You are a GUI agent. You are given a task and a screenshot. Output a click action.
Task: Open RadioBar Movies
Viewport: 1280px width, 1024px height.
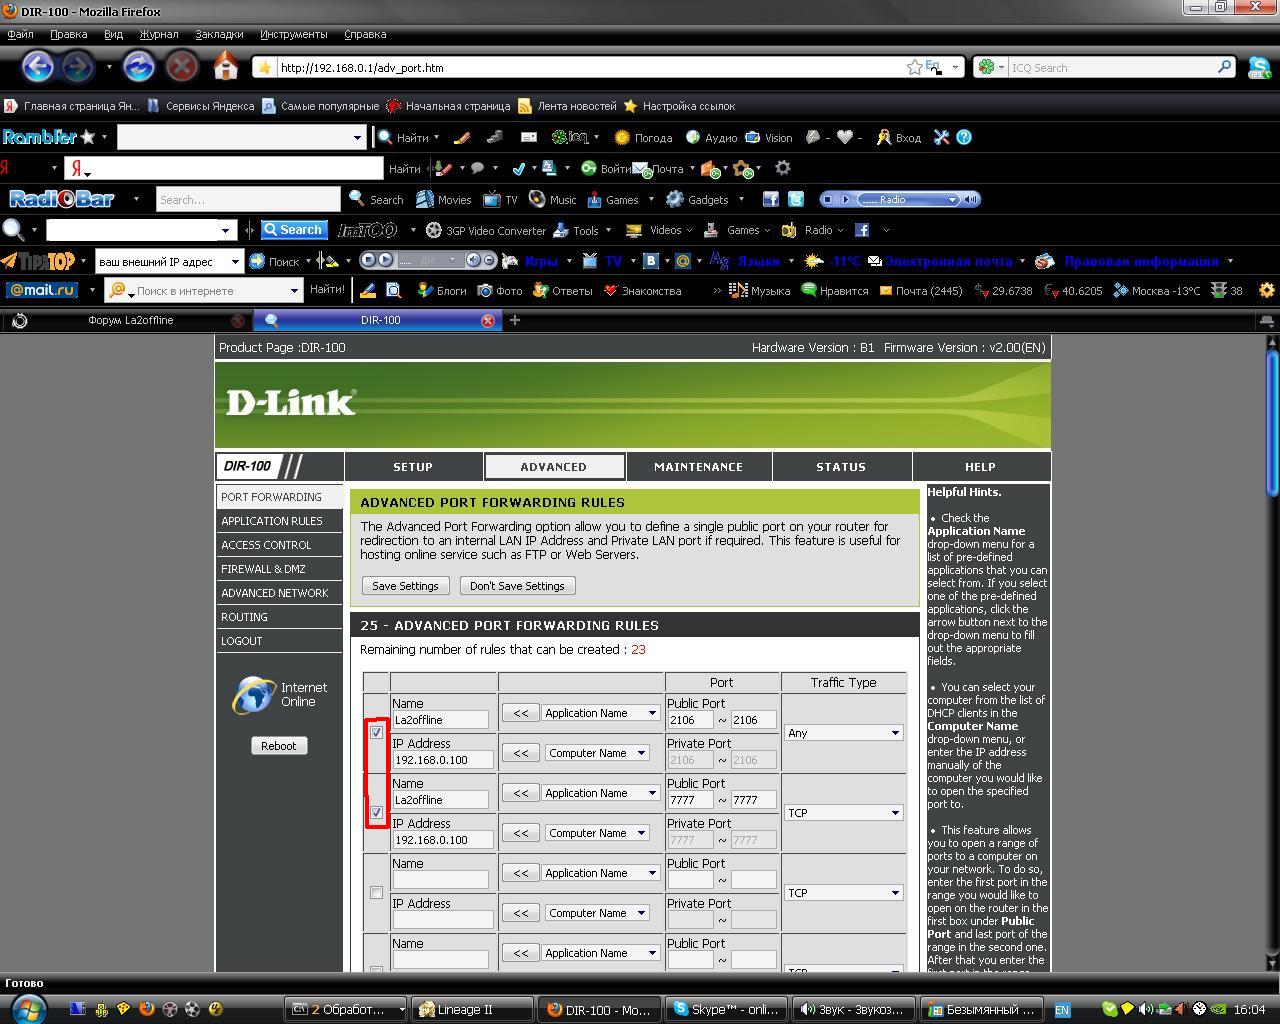coord(444,199)
